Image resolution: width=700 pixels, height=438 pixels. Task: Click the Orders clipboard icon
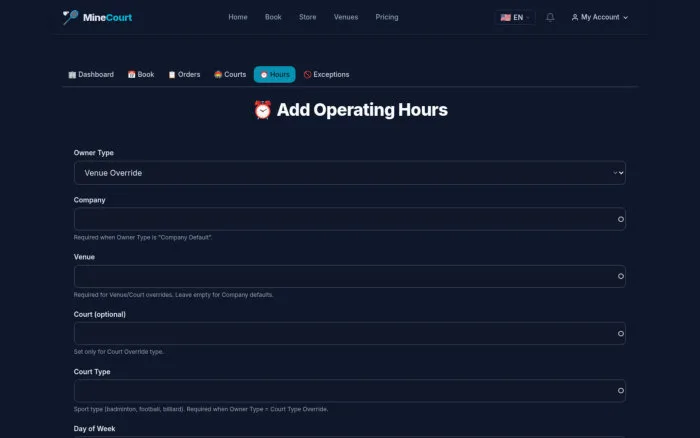click(172, 75)
